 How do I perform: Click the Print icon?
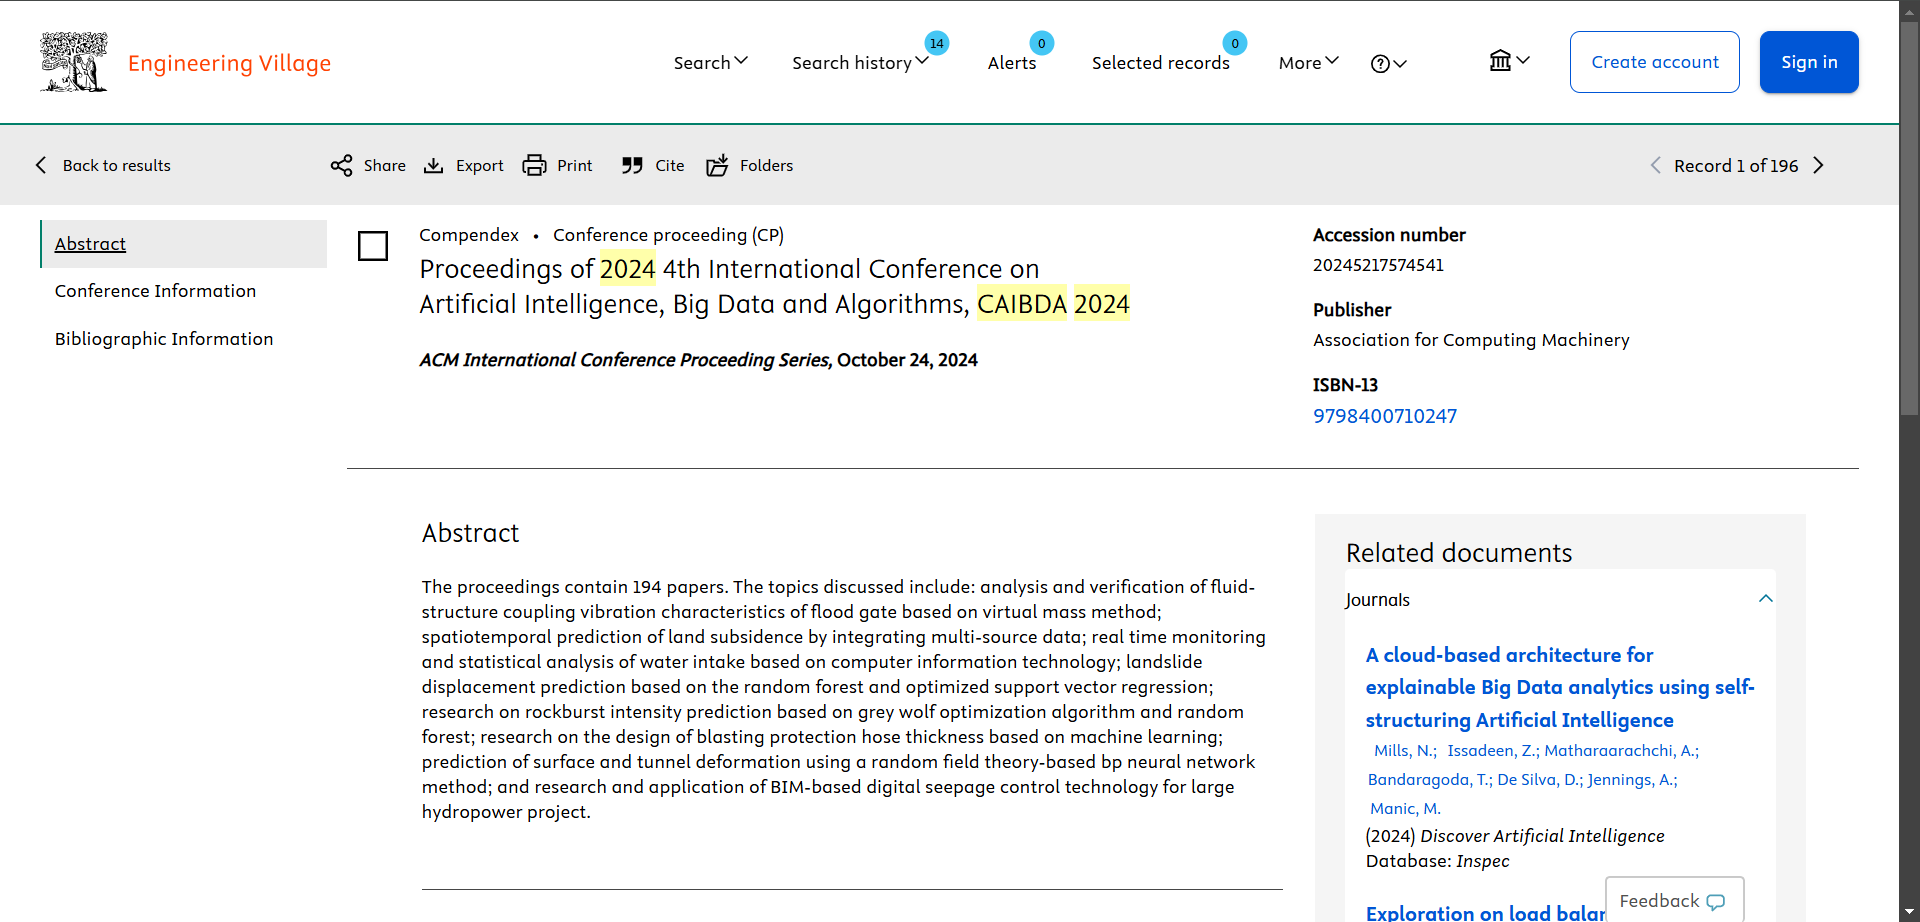(535, 166)
